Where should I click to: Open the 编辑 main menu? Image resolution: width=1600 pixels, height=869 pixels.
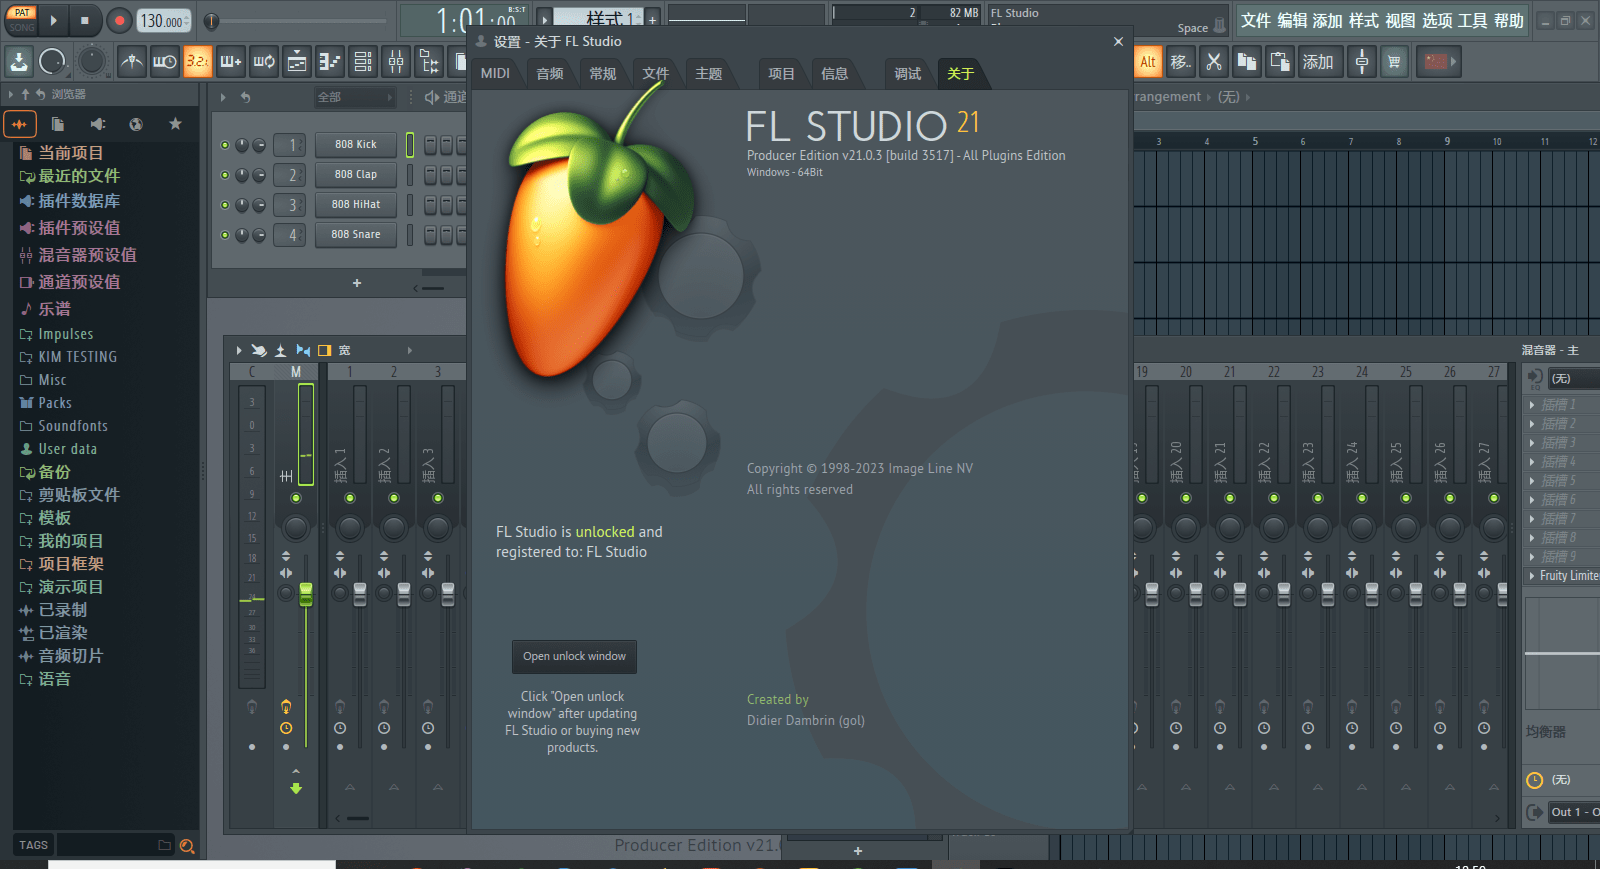[x=1292, y=21]
